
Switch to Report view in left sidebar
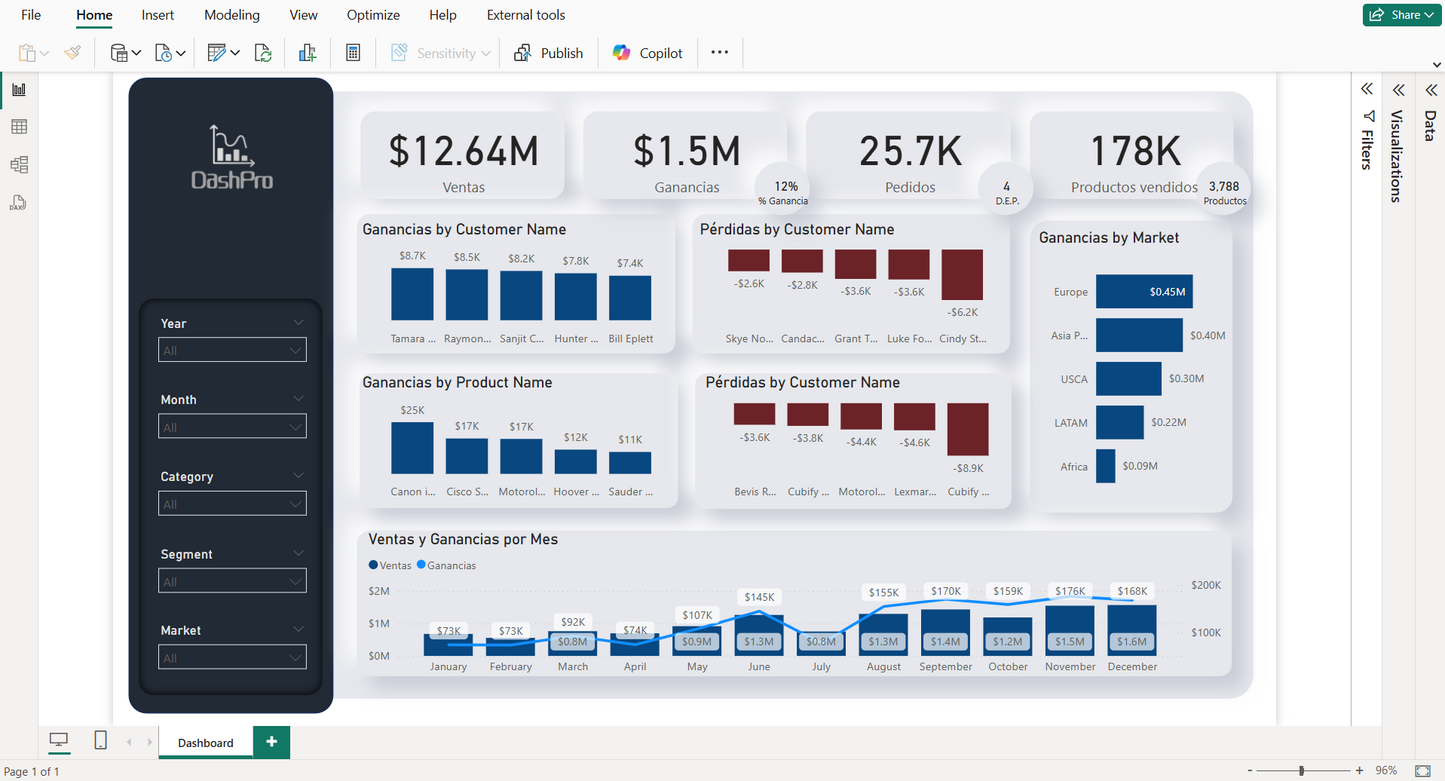pos(19,89)
